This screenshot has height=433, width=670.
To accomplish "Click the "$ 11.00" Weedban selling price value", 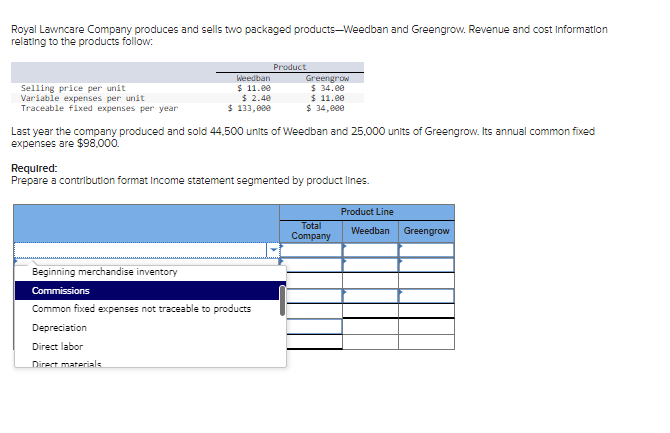I will 254,88.
